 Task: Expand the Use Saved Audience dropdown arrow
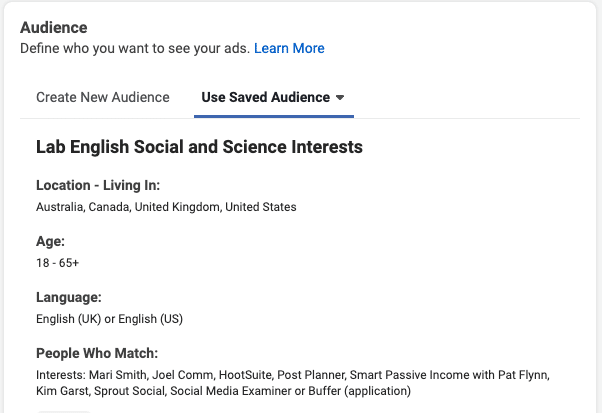point(340,97)
